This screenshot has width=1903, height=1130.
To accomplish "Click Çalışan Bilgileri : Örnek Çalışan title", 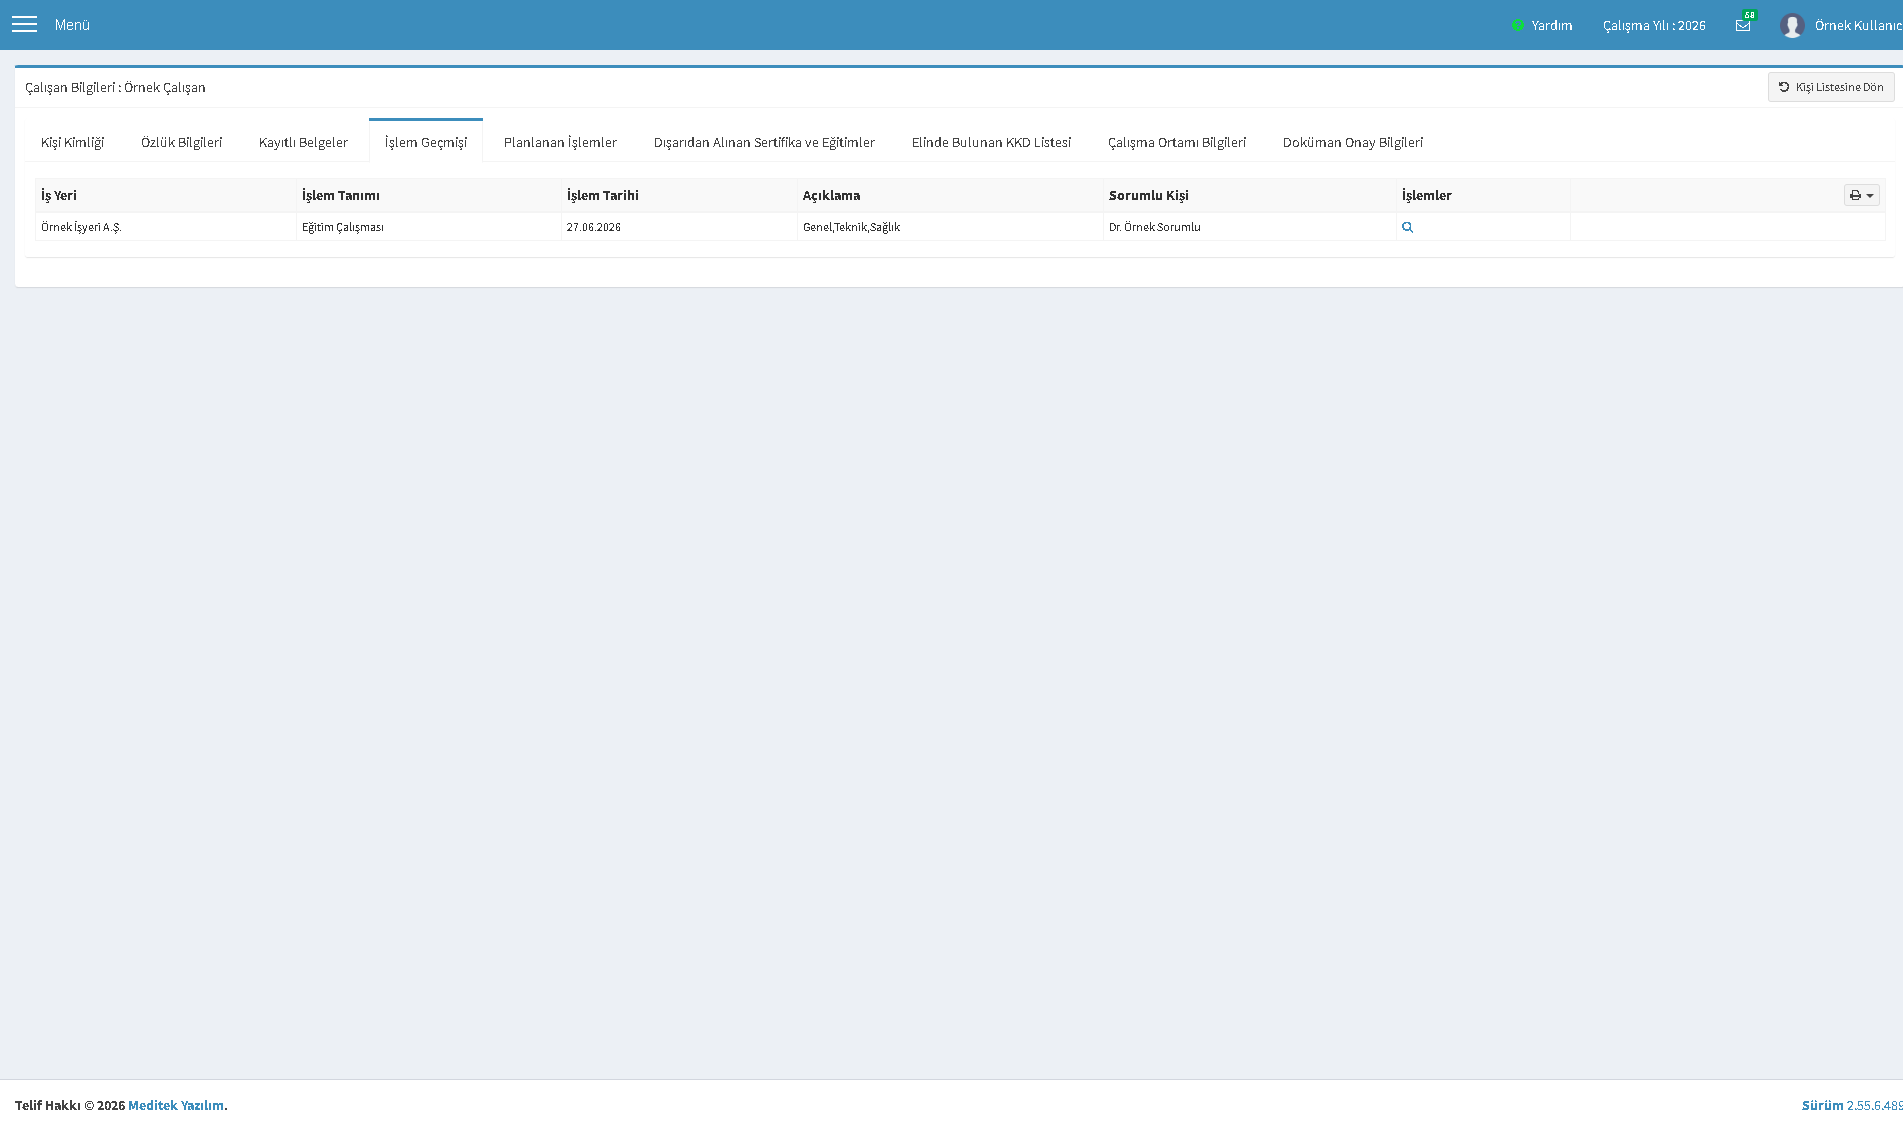I will (115, 87).
